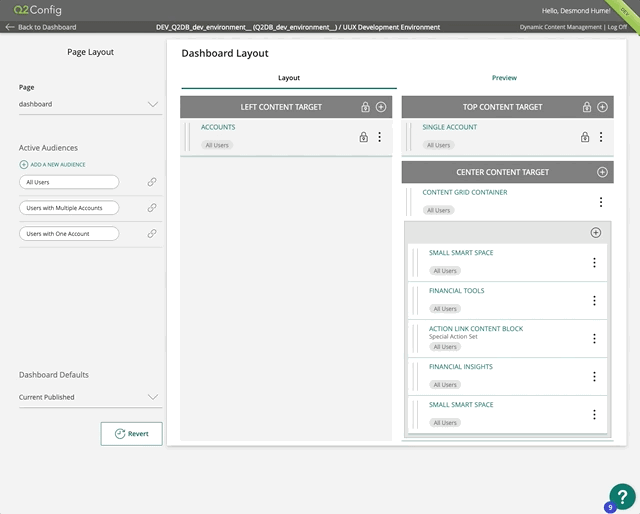The image size is (640, 514).
Task: Go Back to Dashboard
Action: click(47, 27)
